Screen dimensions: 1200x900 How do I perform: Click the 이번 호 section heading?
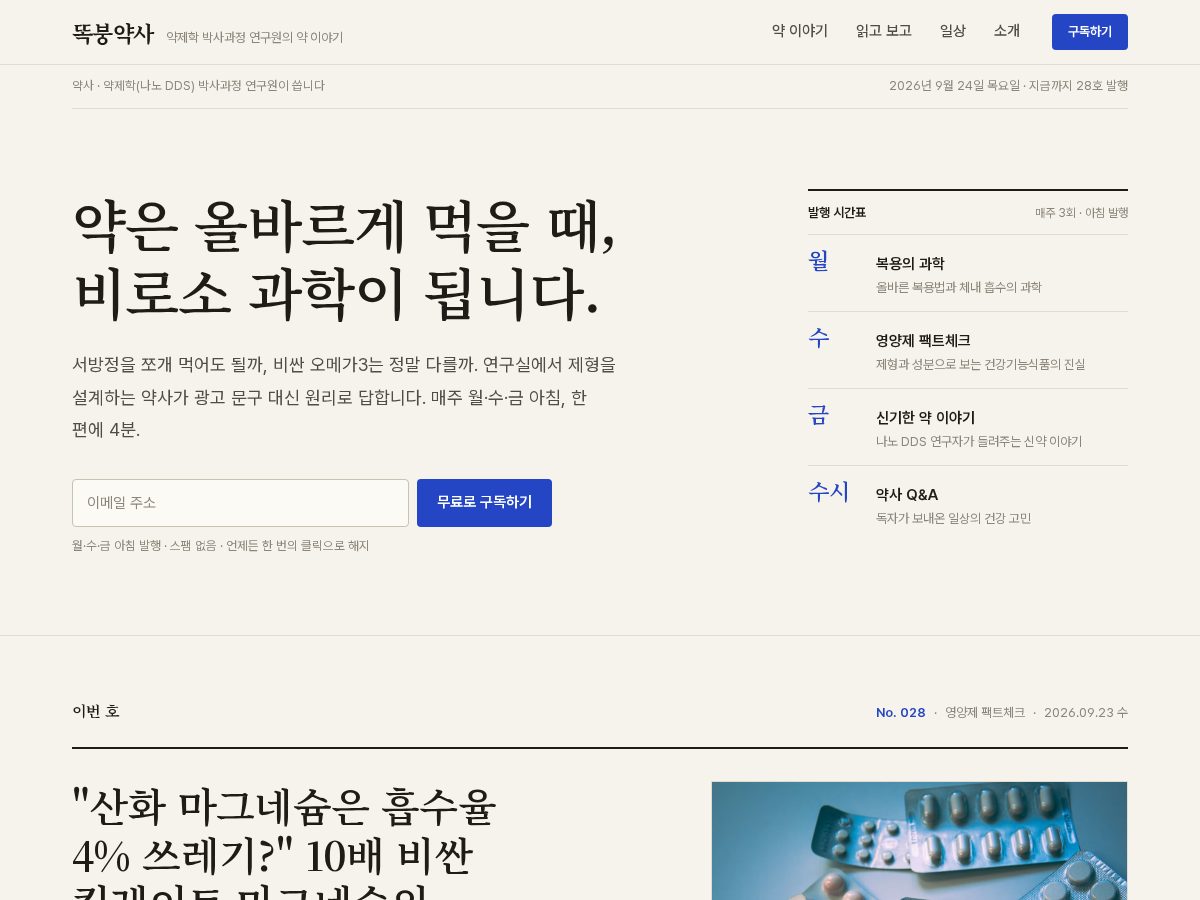click(96, 712)
